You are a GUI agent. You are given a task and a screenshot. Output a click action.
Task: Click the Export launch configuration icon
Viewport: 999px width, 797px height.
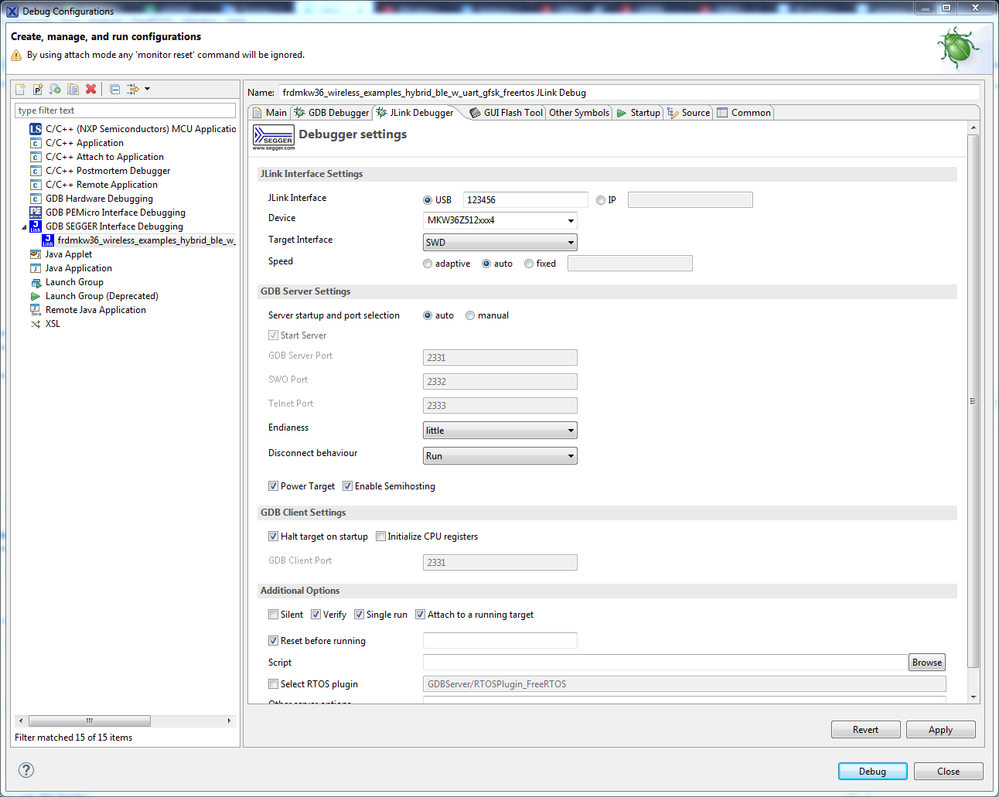(x=55, y=89)
